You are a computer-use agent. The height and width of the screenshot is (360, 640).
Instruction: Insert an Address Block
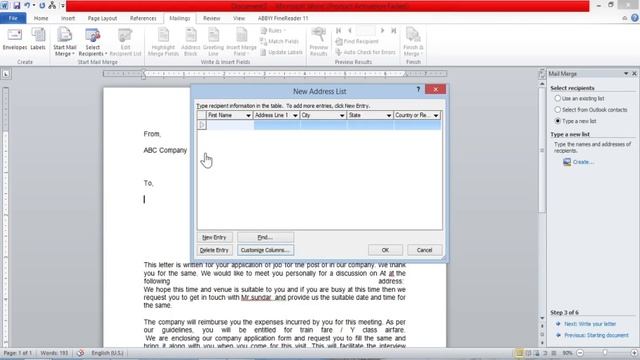coord(191,42)
